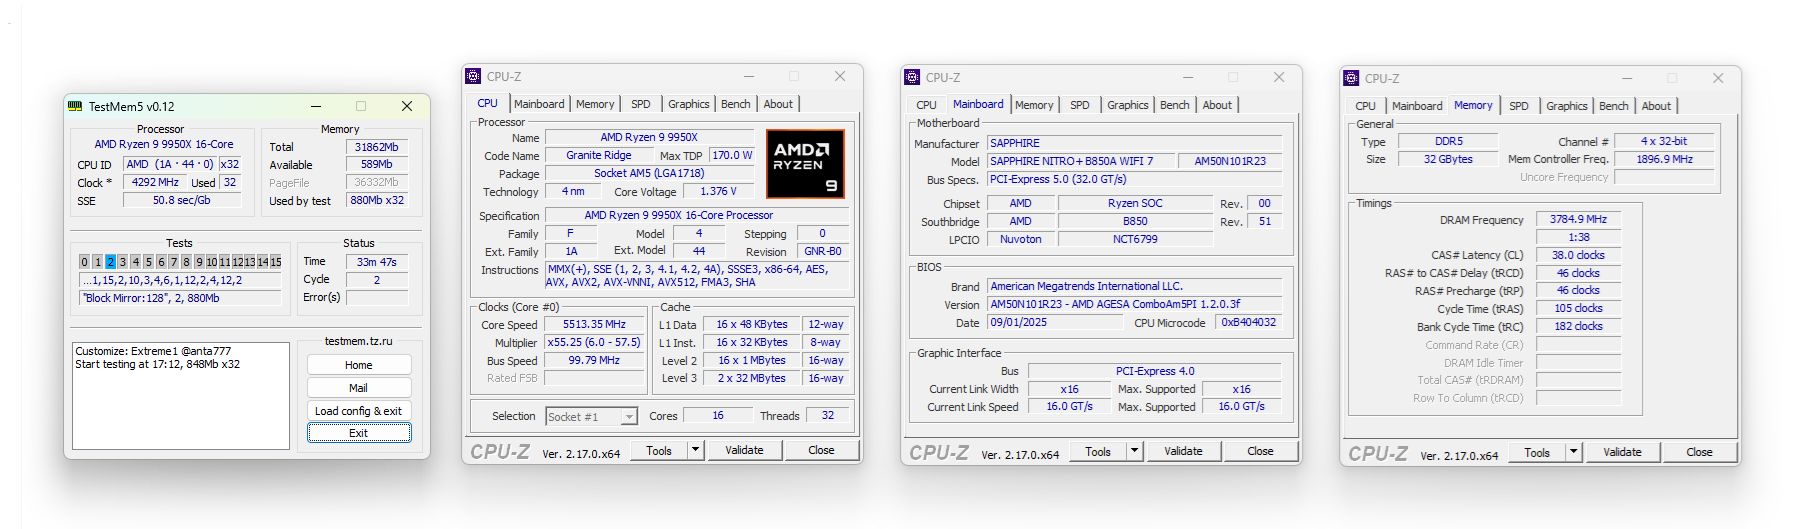This screenshot has height=529, width=1800.
Task: Open Graphics tab in the Memory tab window
Action: coord(1567,106)
